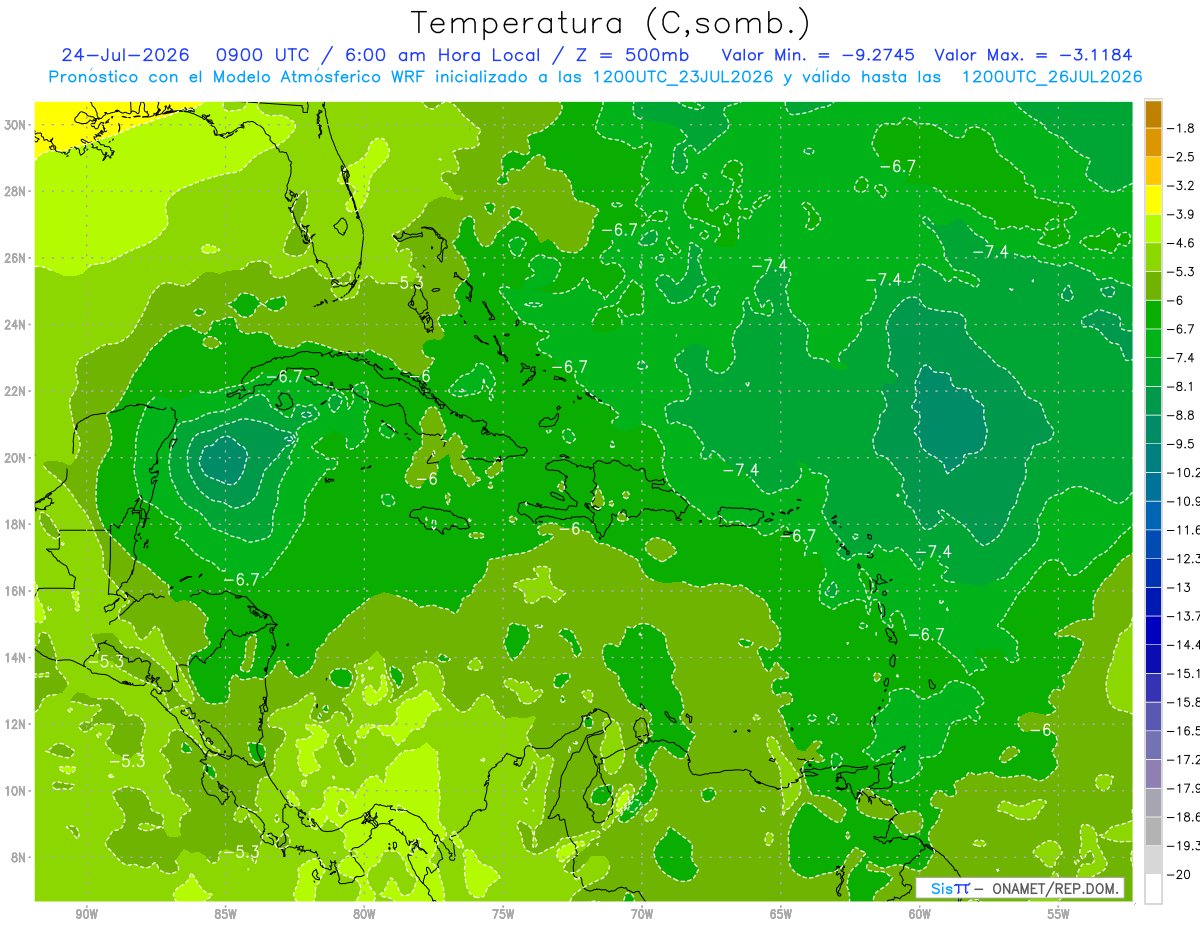This screenshot has height=927, width=1200.
Task: Click the "-9.5" colorbar label
Action: click(1181, 444)
